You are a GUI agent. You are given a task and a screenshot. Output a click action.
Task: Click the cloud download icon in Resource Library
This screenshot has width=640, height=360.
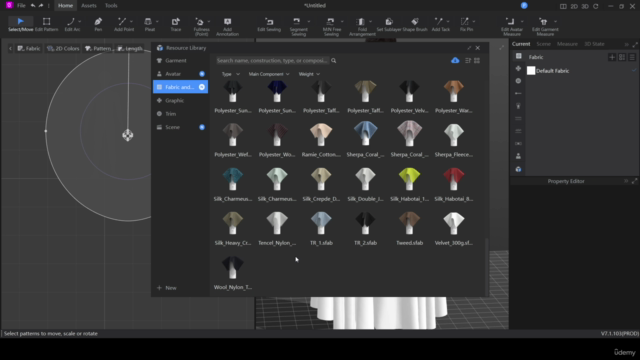(x=455, y=60)
